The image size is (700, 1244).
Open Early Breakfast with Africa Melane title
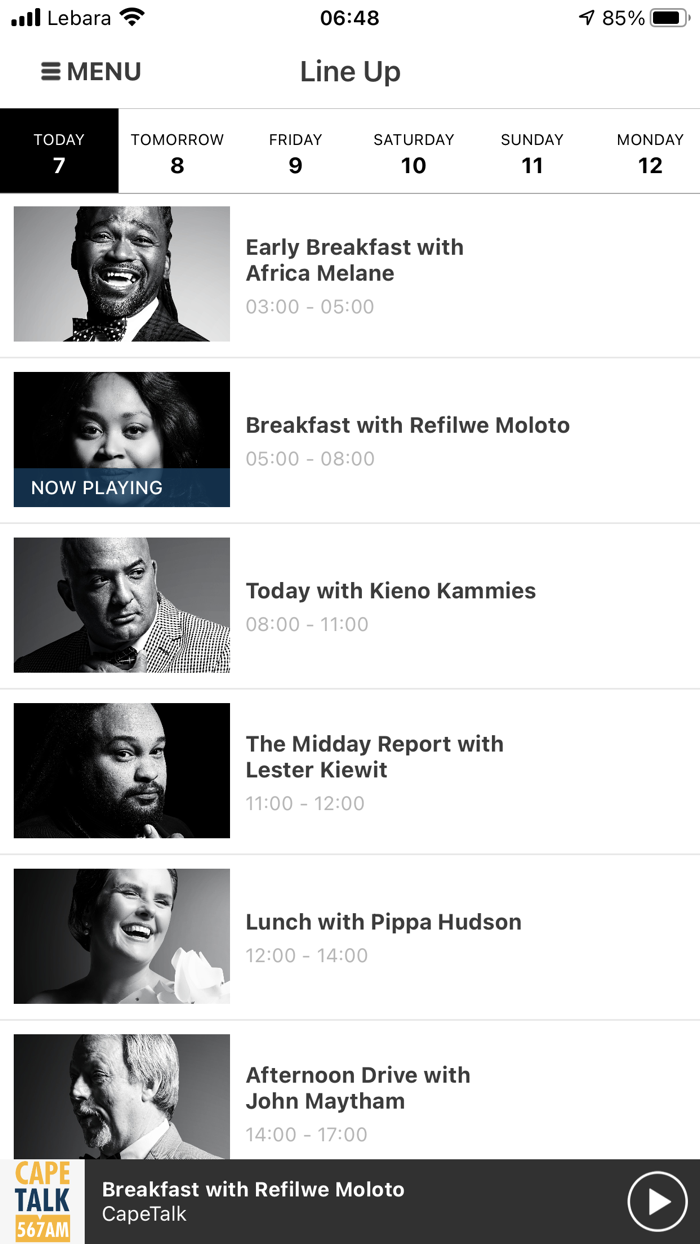pyautogui.click(x=354, y=260)
